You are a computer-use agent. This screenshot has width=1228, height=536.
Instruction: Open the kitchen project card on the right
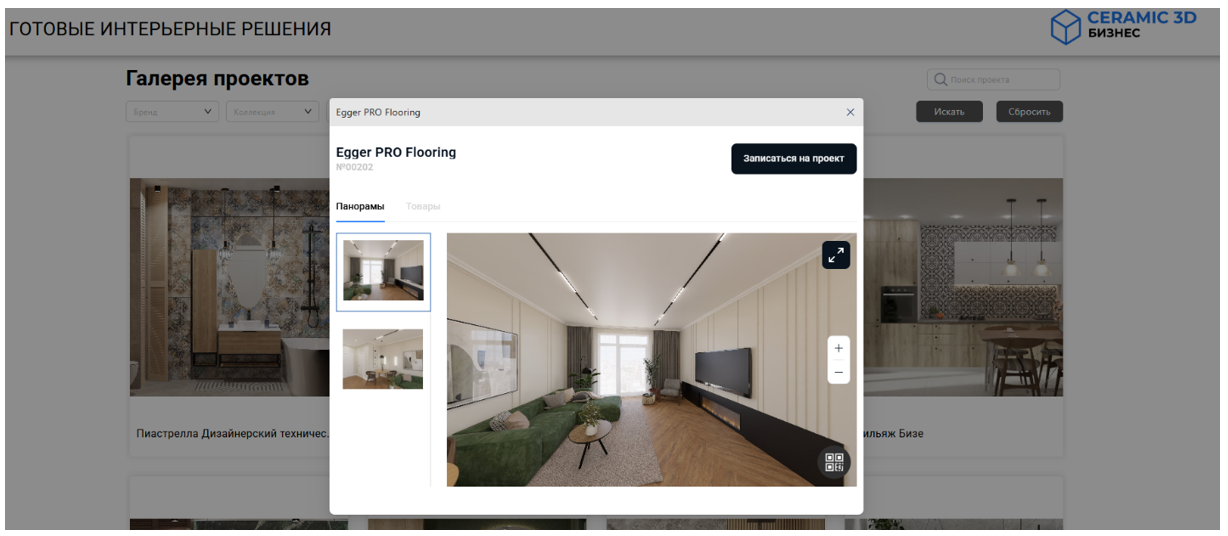[963, 287]
